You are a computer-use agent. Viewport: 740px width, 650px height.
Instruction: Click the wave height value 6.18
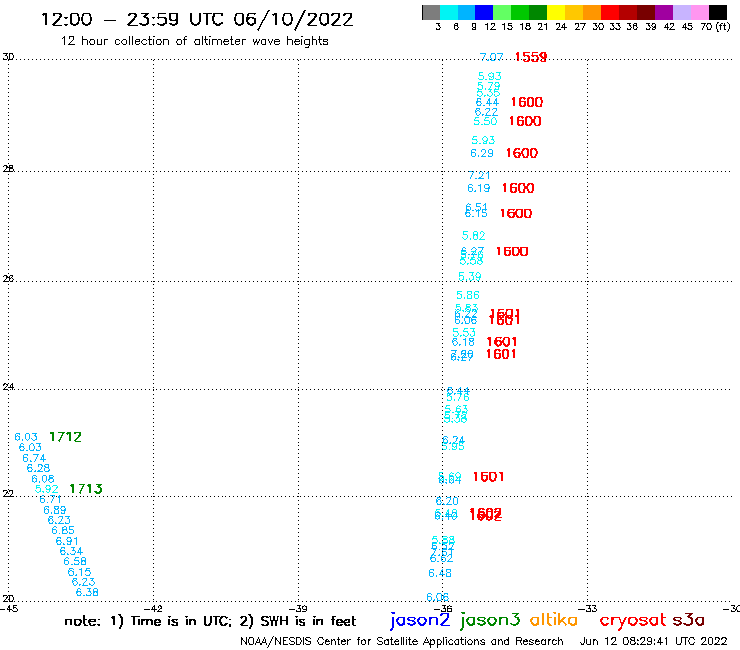(463, 342)
